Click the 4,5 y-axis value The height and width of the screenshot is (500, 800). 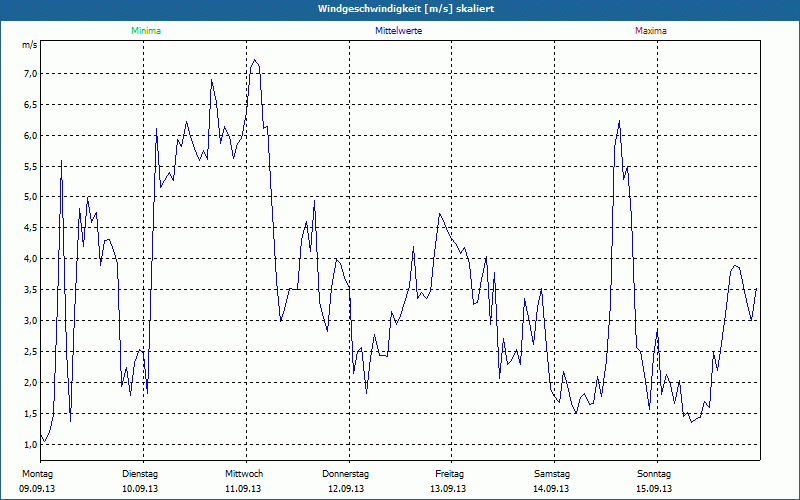31,228
